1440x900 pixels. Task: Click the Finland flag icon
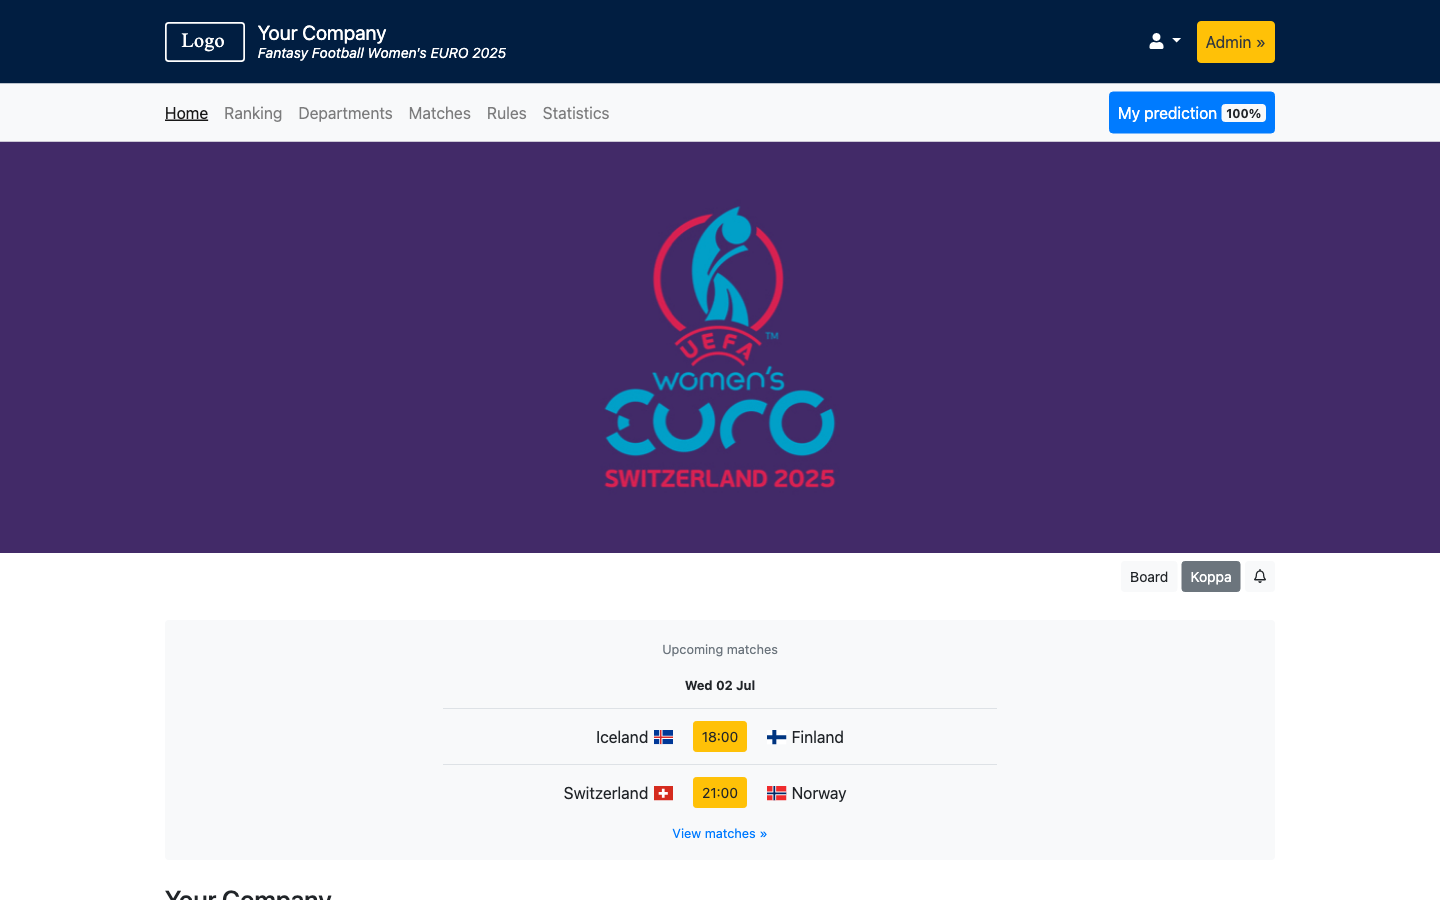(776, 737)
